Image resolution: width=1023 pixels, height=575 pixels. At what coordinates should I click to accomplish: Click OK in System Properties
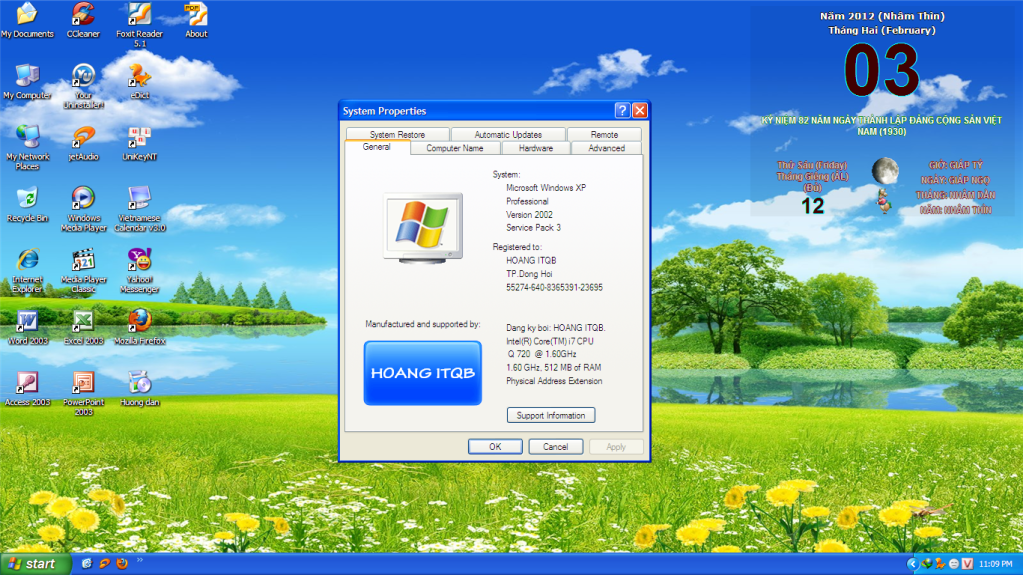pos(495,446)
